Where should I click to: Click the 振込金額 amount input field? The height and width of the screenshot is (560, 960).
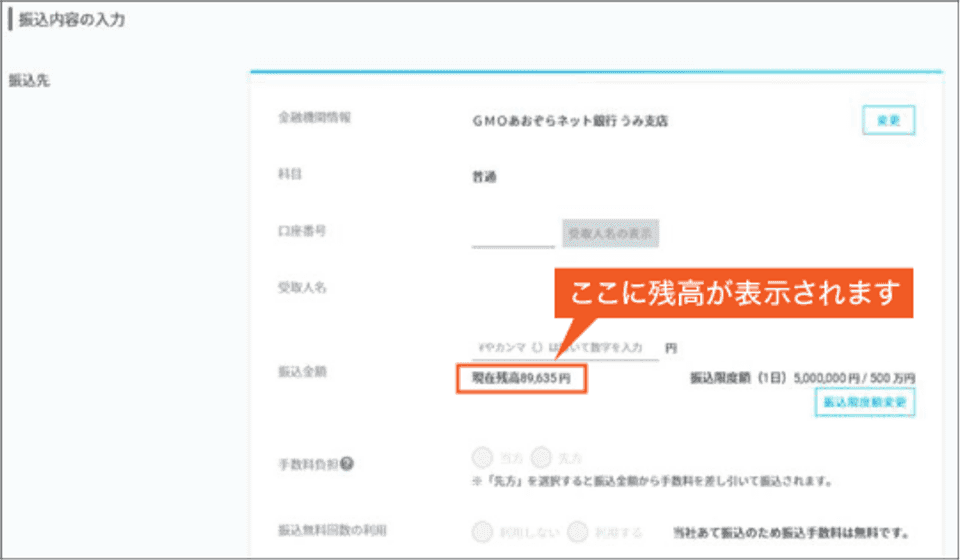(x=565, y=347)
